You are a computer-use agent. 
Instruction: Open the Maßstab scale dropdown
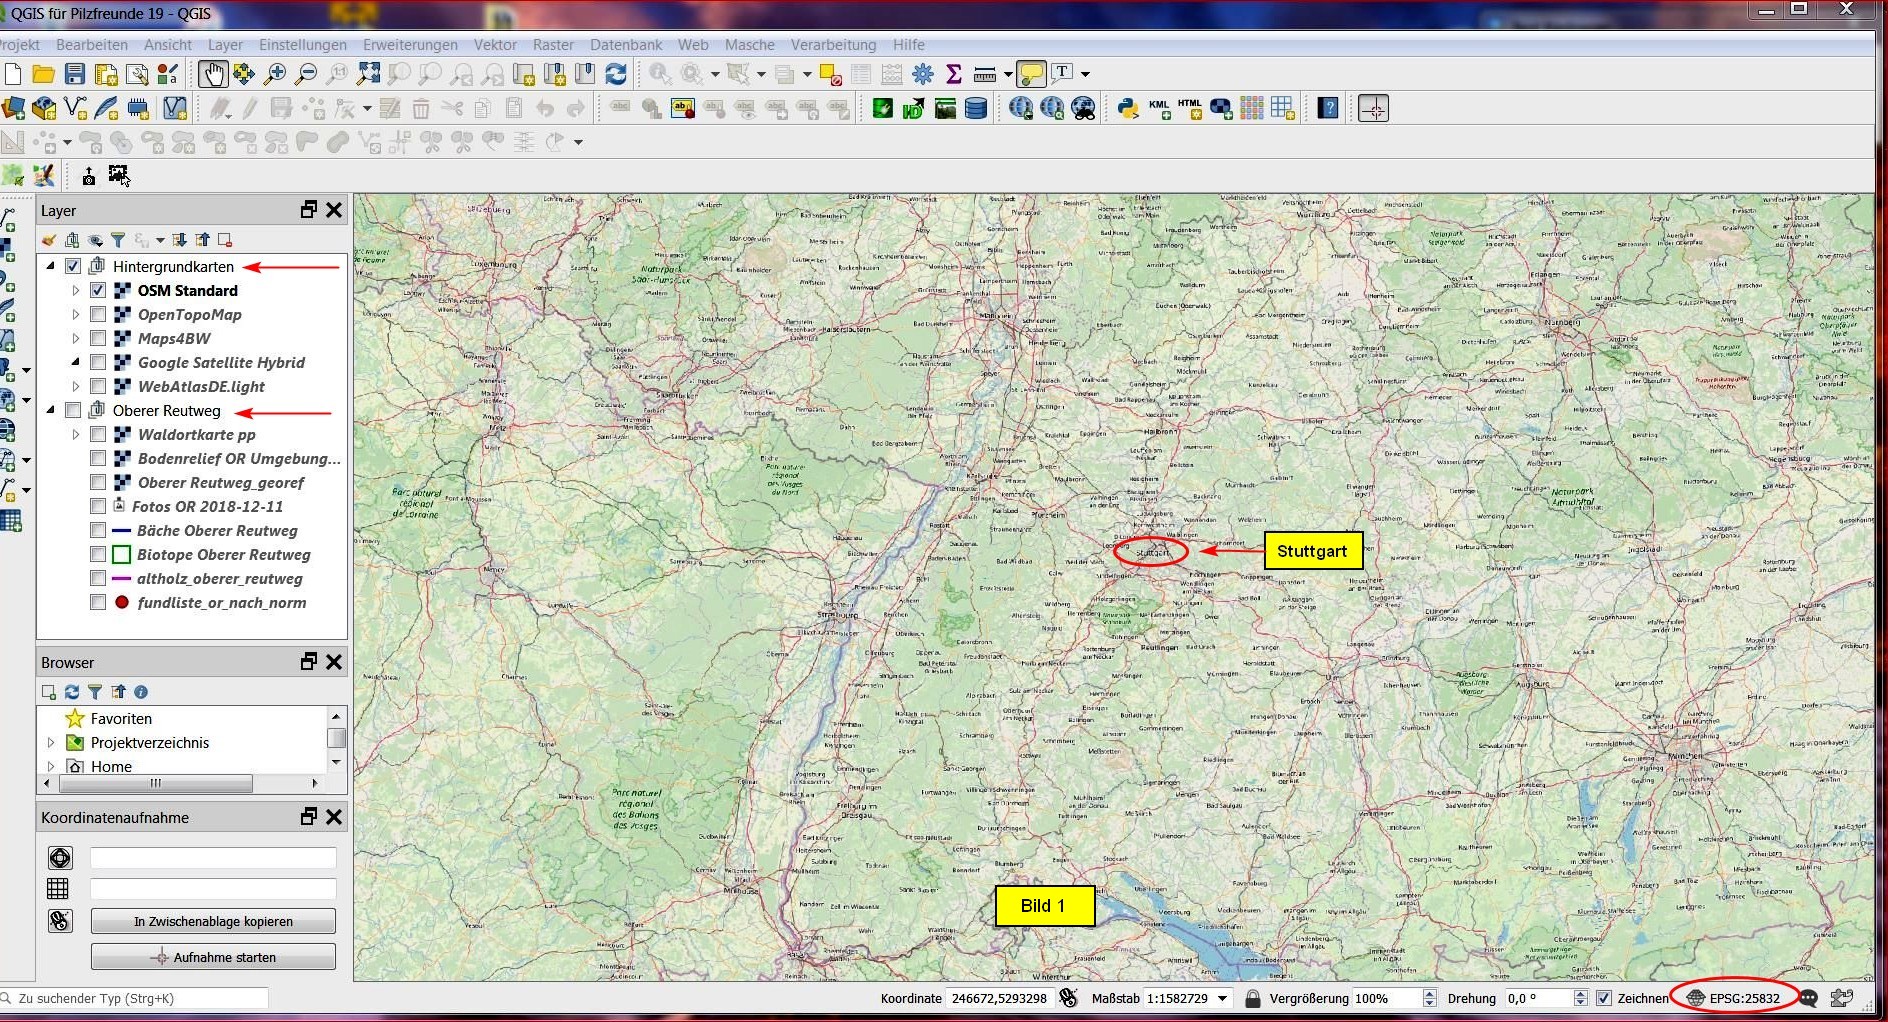point(1222,998)
